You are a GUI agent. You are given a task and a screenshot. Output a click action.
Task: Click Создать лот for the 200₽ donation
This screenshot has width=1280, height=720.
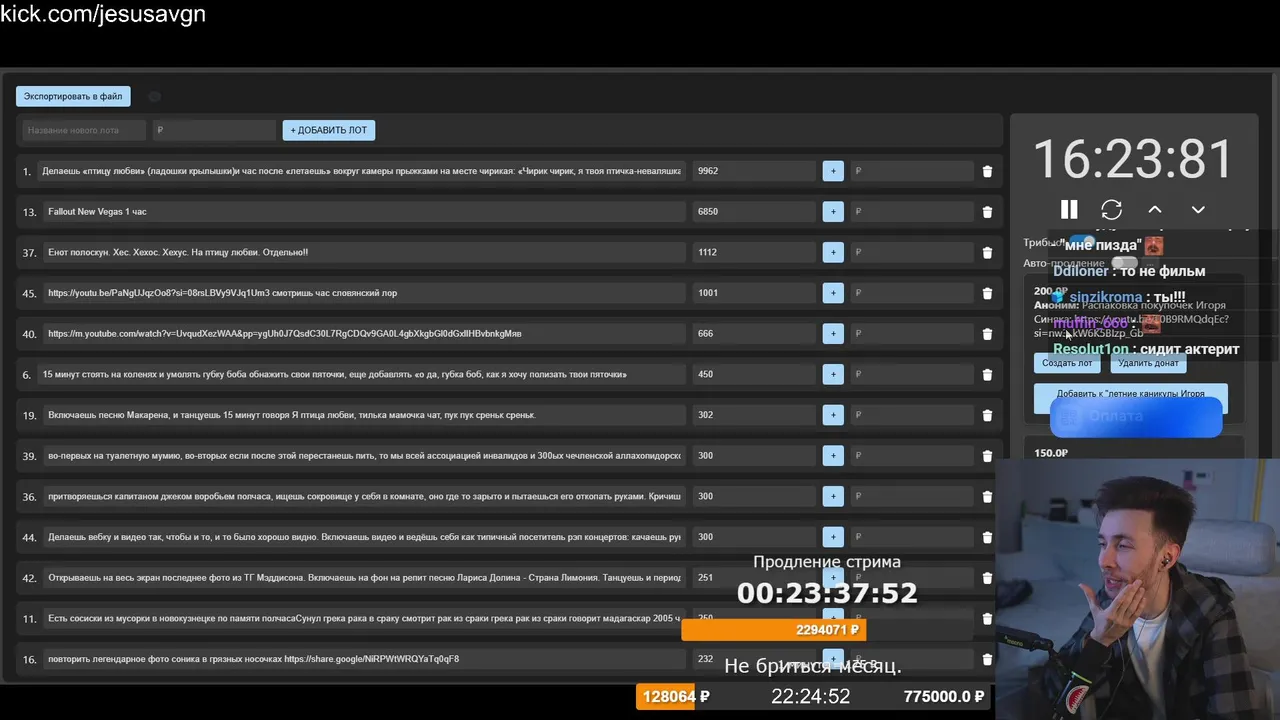click(x=1067, y=363)
